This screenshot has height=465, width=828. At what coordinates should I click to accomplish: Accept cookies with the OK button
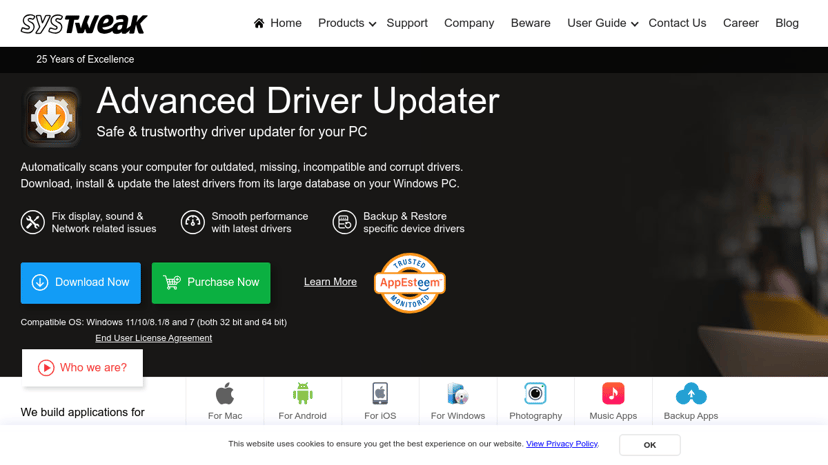point(650,445)
